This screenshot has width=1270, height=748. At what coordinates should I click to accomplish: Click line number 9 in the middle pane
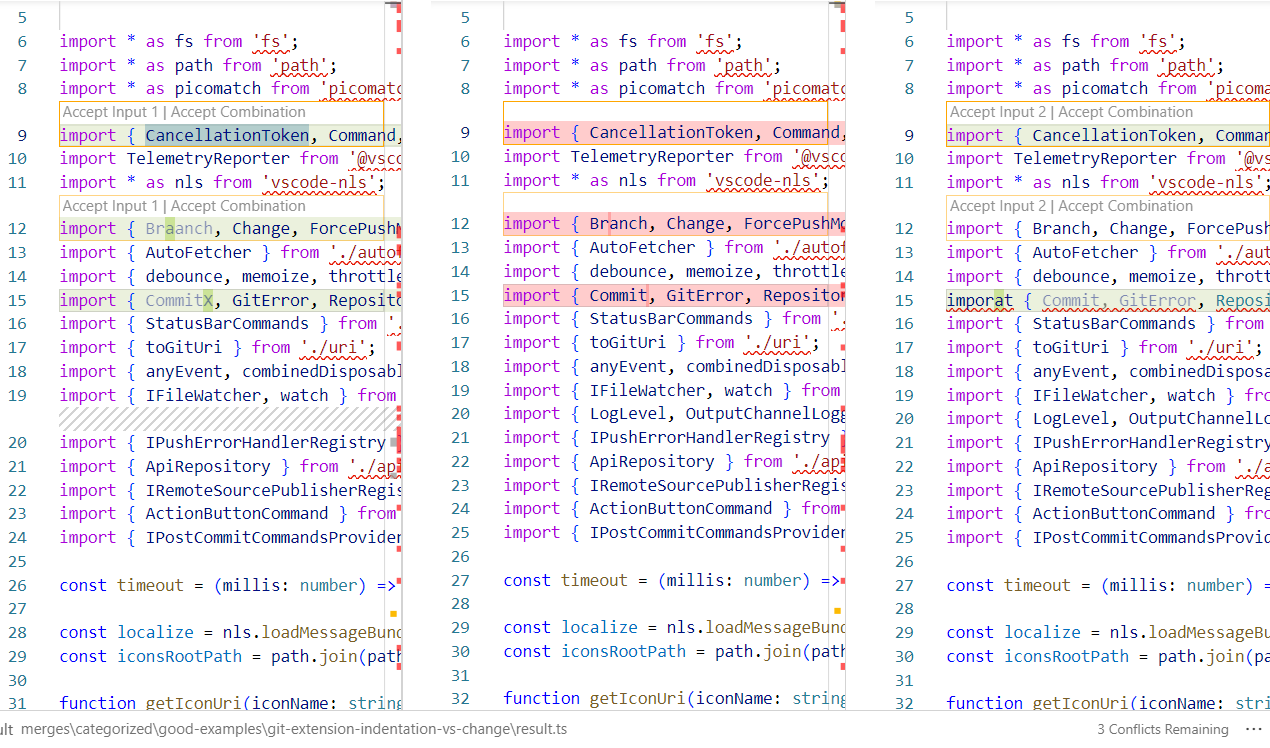tap(464, 132)
